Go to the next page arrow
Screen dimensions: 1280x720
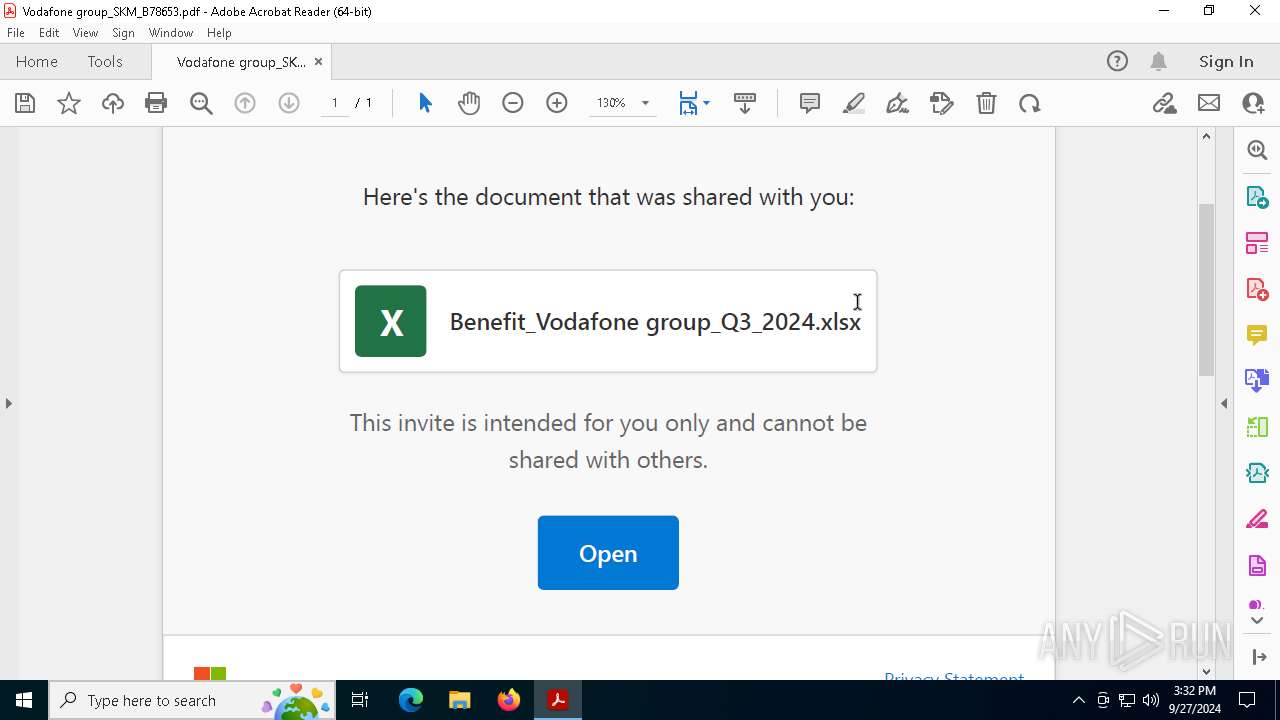pos(289,103)
